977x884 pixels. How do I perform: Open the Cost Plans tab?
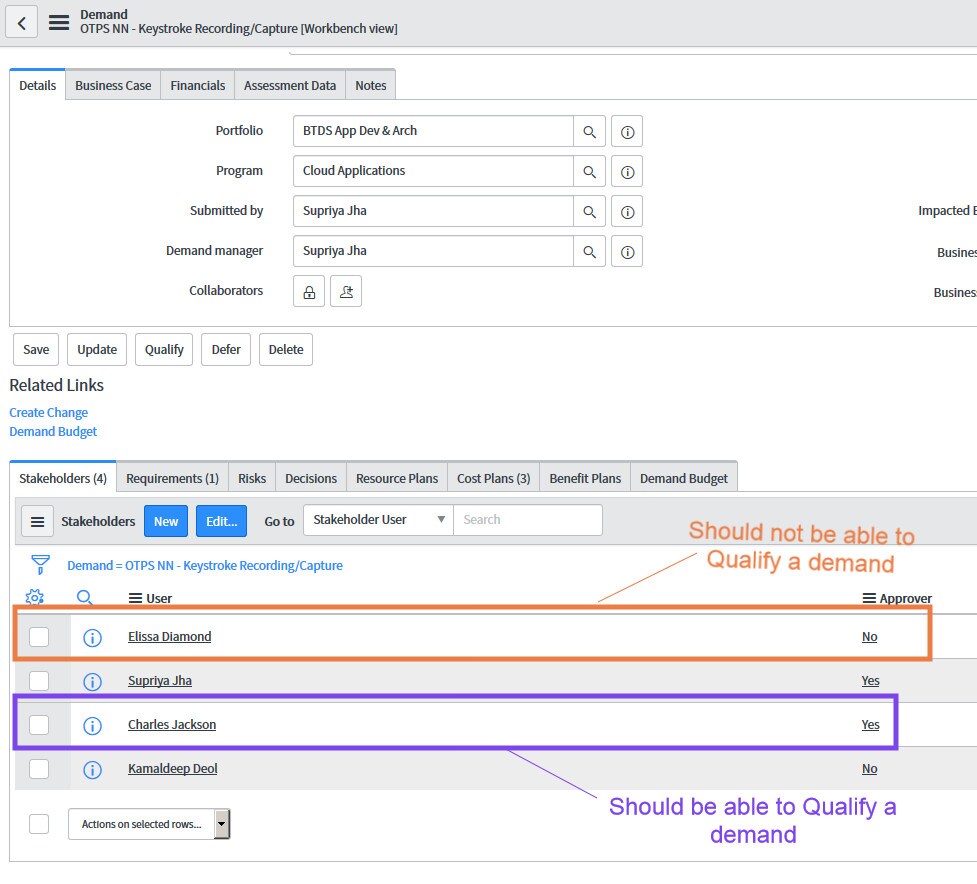[x=493, y=478]
